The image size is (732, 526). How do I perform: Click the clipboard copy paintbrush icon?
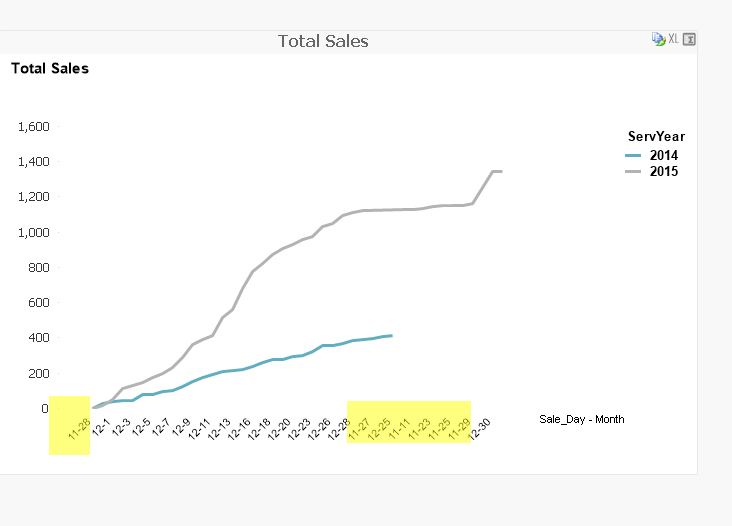click(658, 39)
